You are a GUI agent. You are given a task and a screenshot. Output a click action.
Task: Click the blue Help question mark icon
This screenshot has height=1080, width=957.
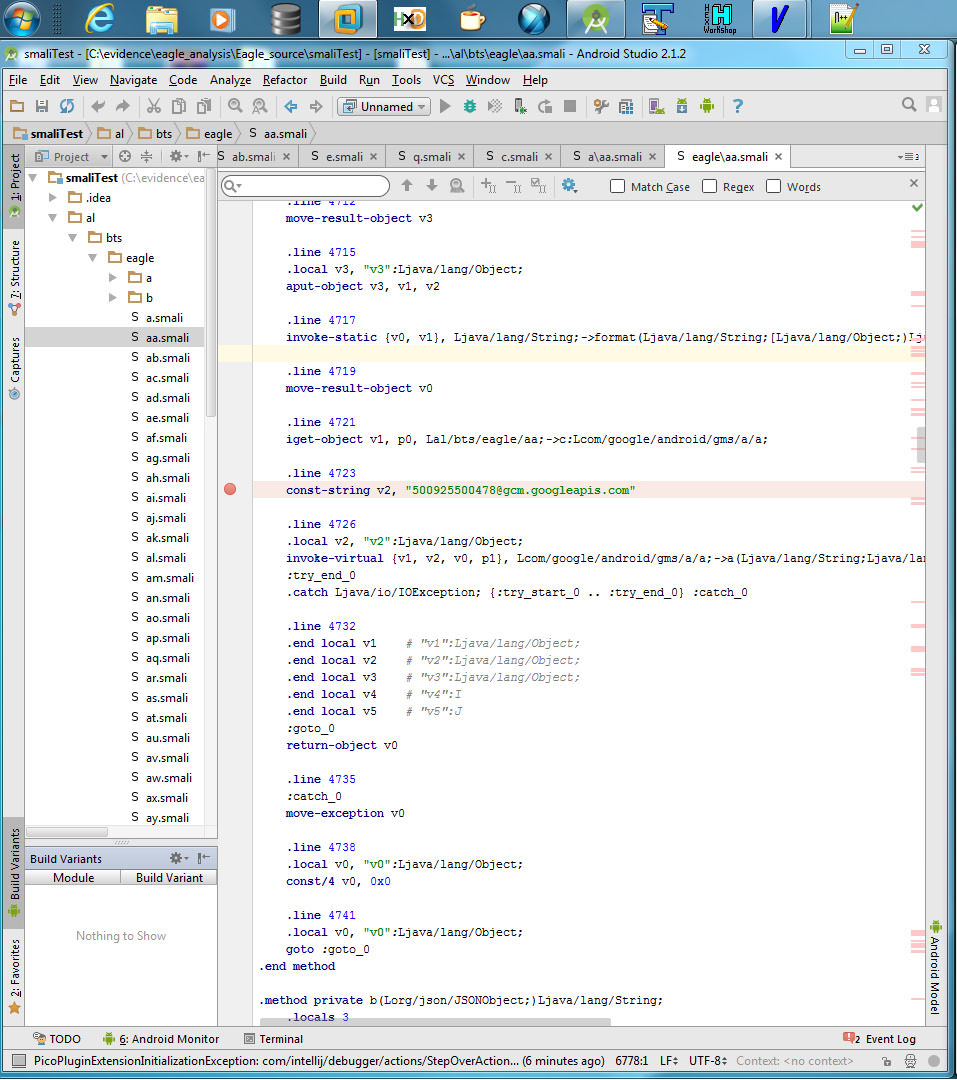[738, 106]
